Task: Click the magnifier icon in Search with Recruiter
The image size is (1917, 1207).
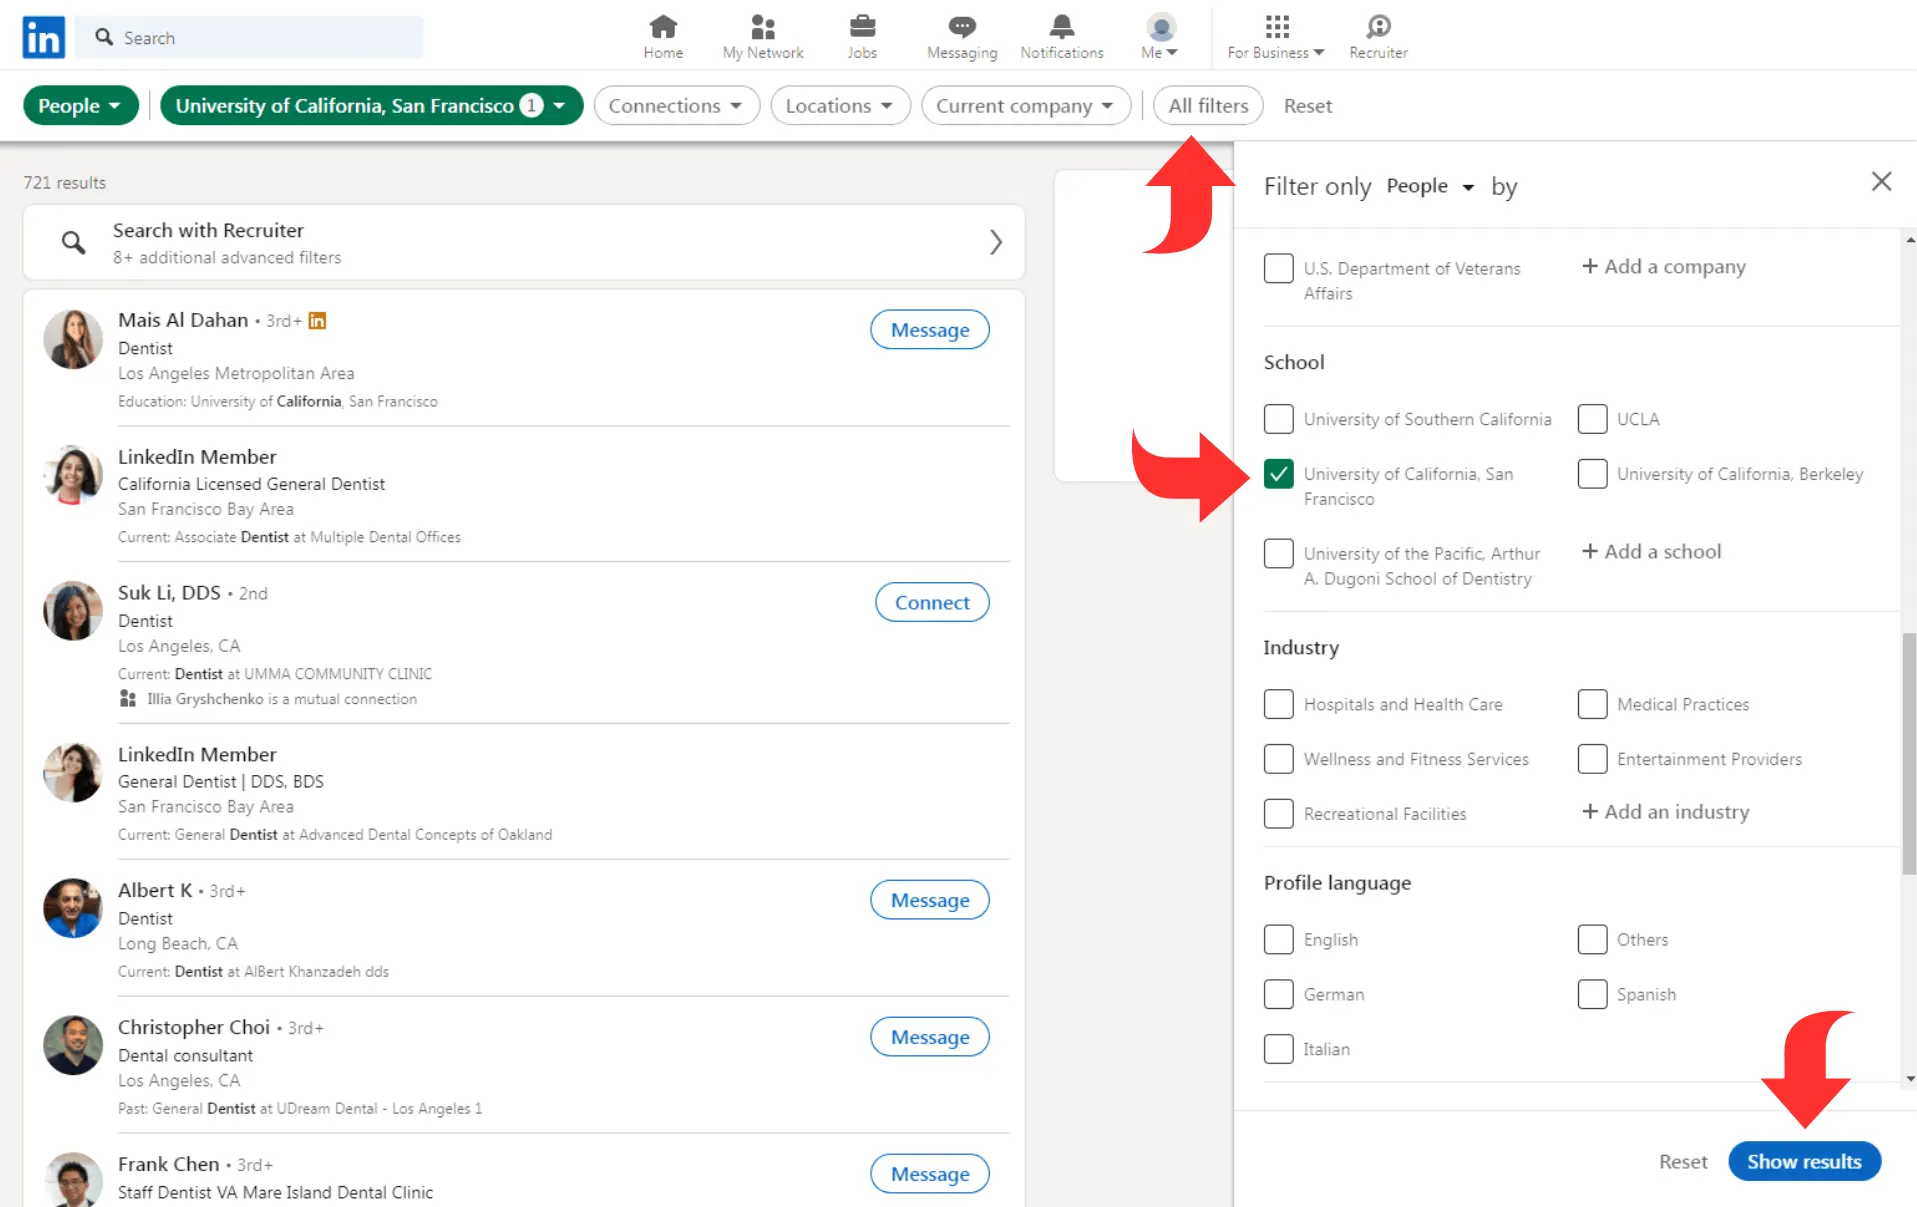Action: 73,242
